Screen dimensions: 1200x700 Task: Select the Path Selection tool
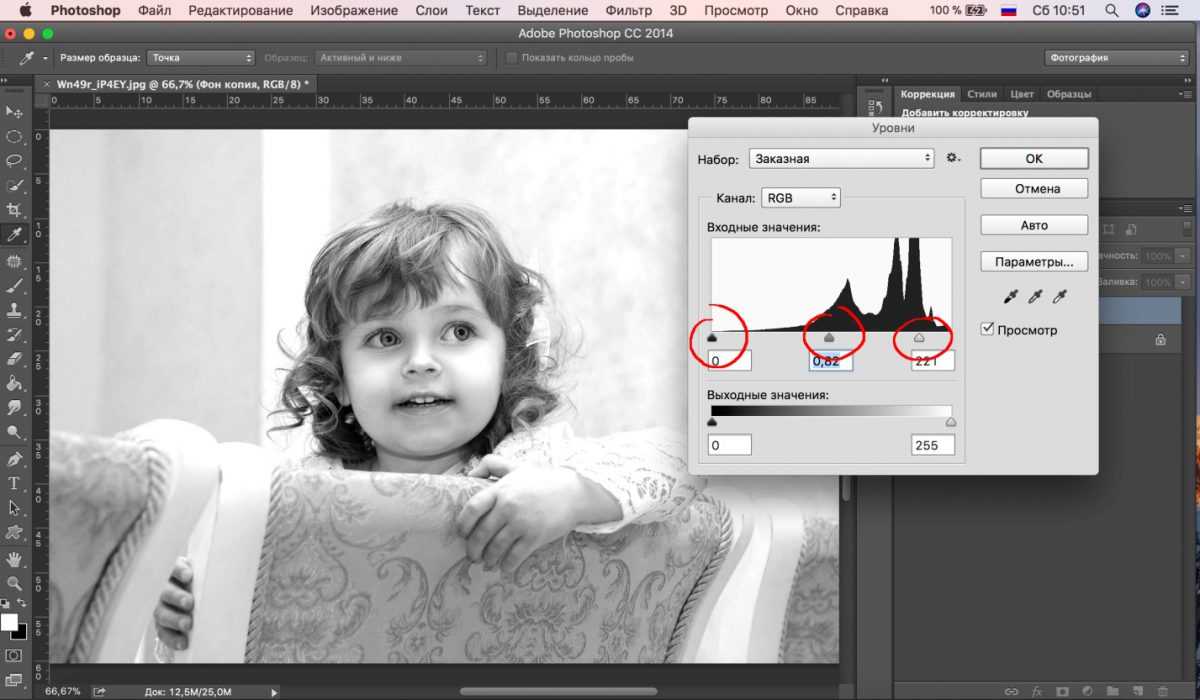(14, 508)
